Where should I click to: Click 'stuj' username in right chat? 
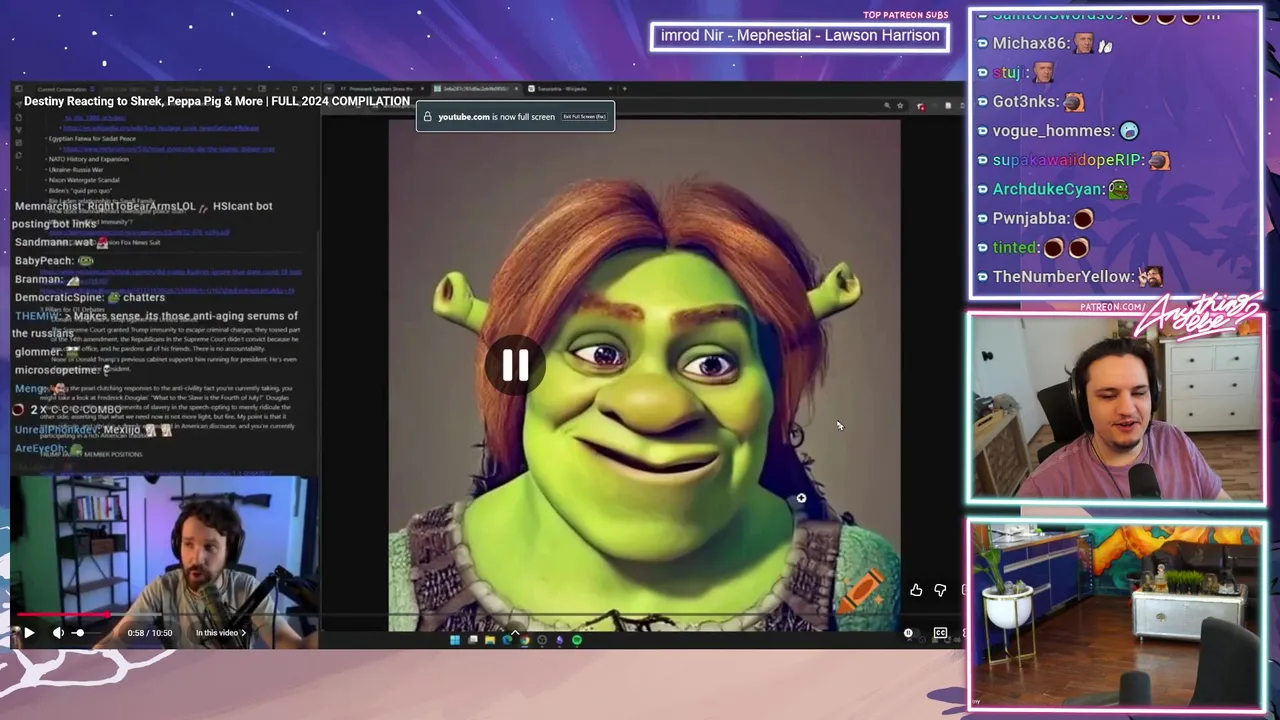pyautogui.click(x=1006, y=72)
